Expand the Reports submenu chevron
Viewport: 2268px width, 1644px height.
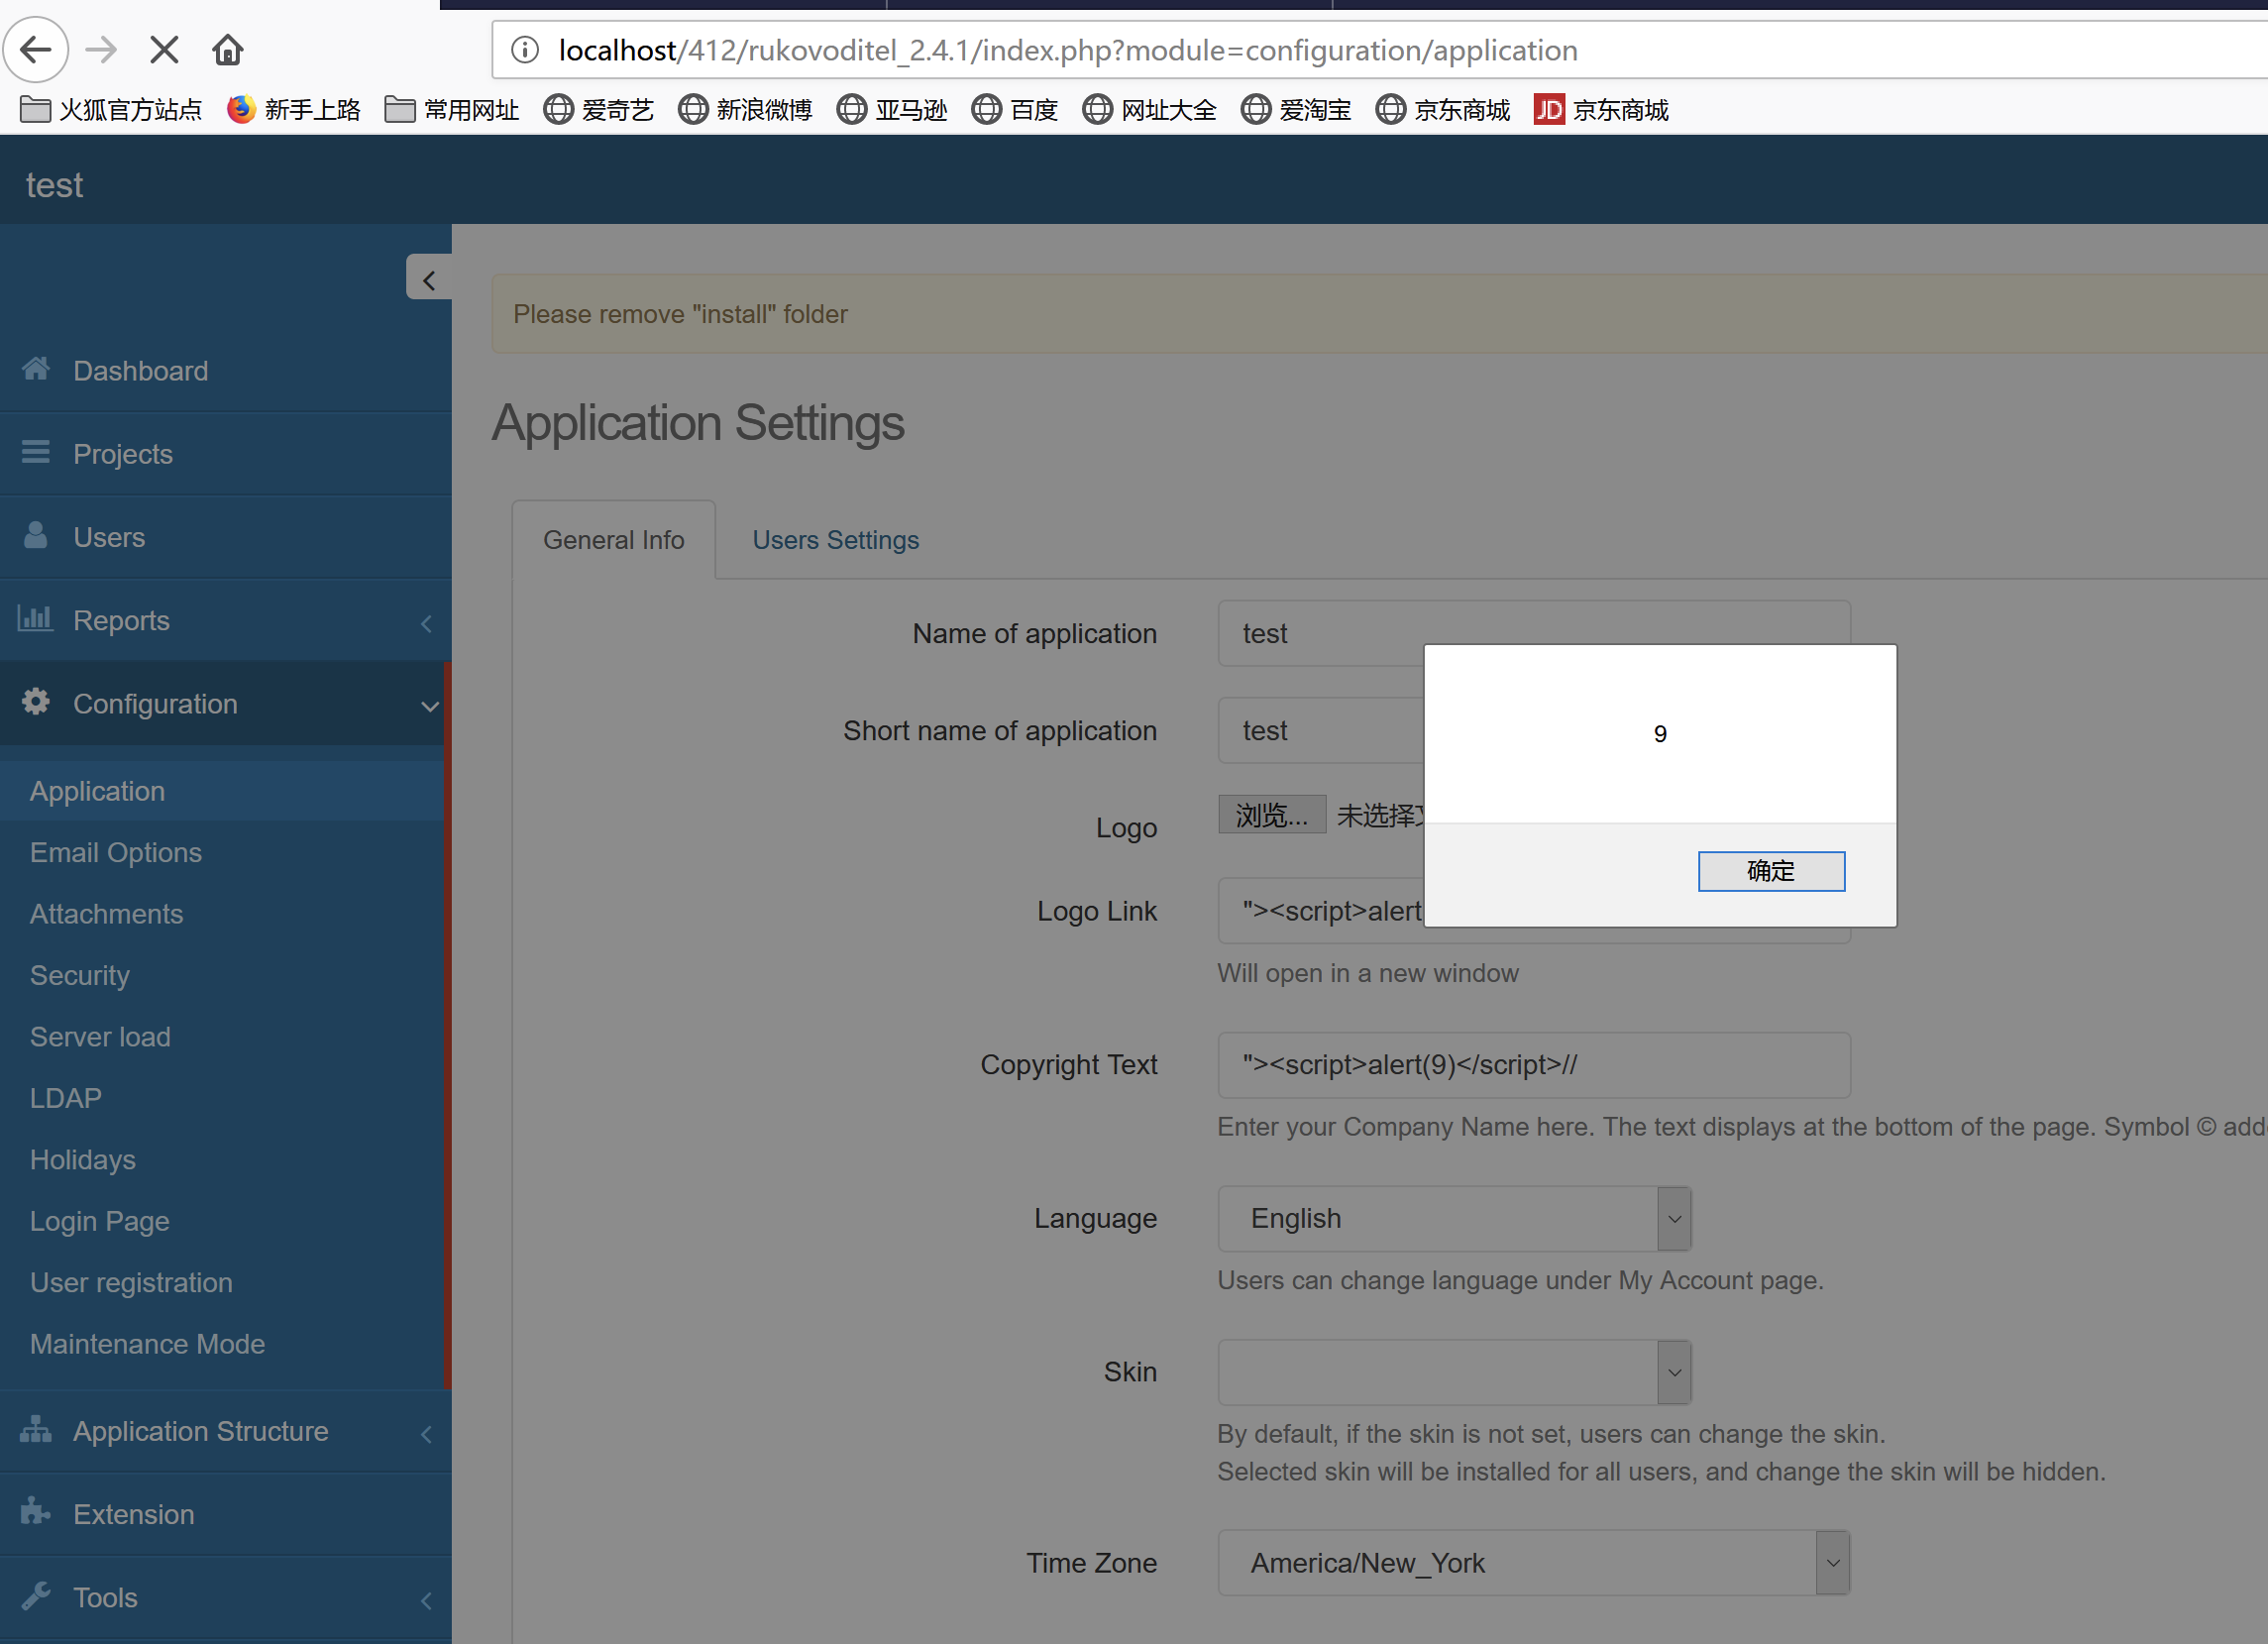[x=426, y=623]
